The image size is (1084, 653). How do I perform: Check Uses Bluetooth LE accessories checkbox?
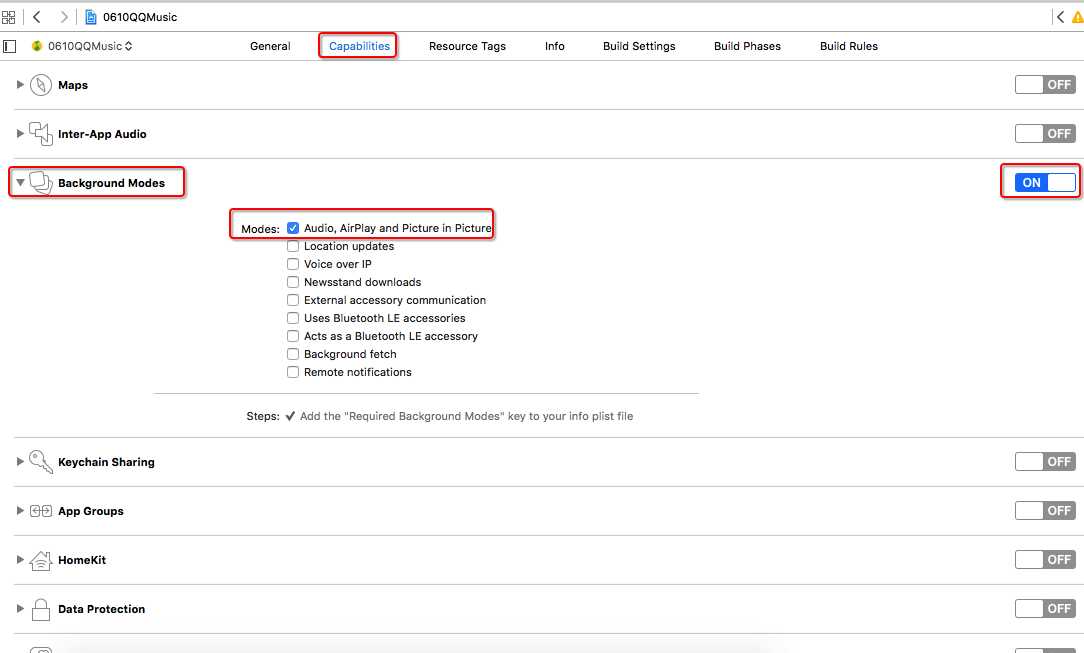293,318
